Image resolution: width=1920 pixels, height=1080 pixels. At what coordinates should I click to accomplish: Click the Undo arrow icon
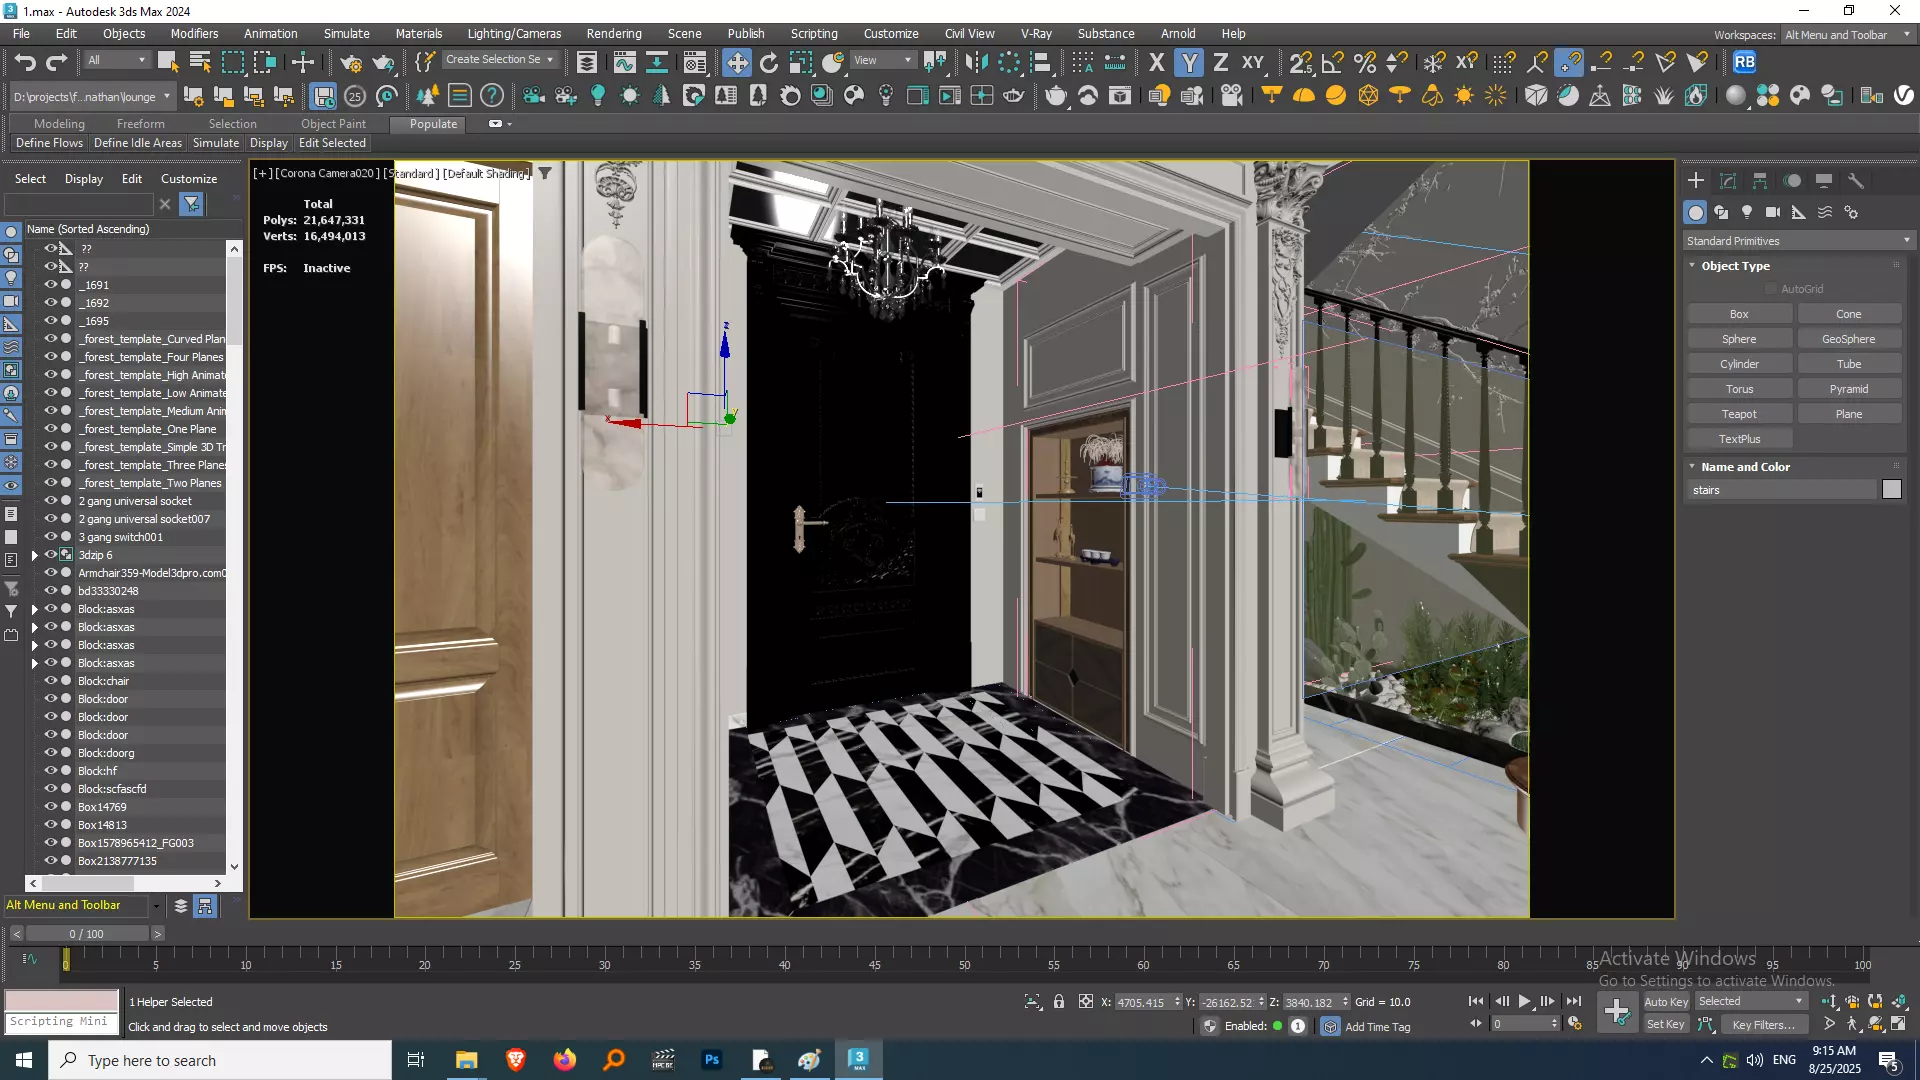click(x=25, y=63)
